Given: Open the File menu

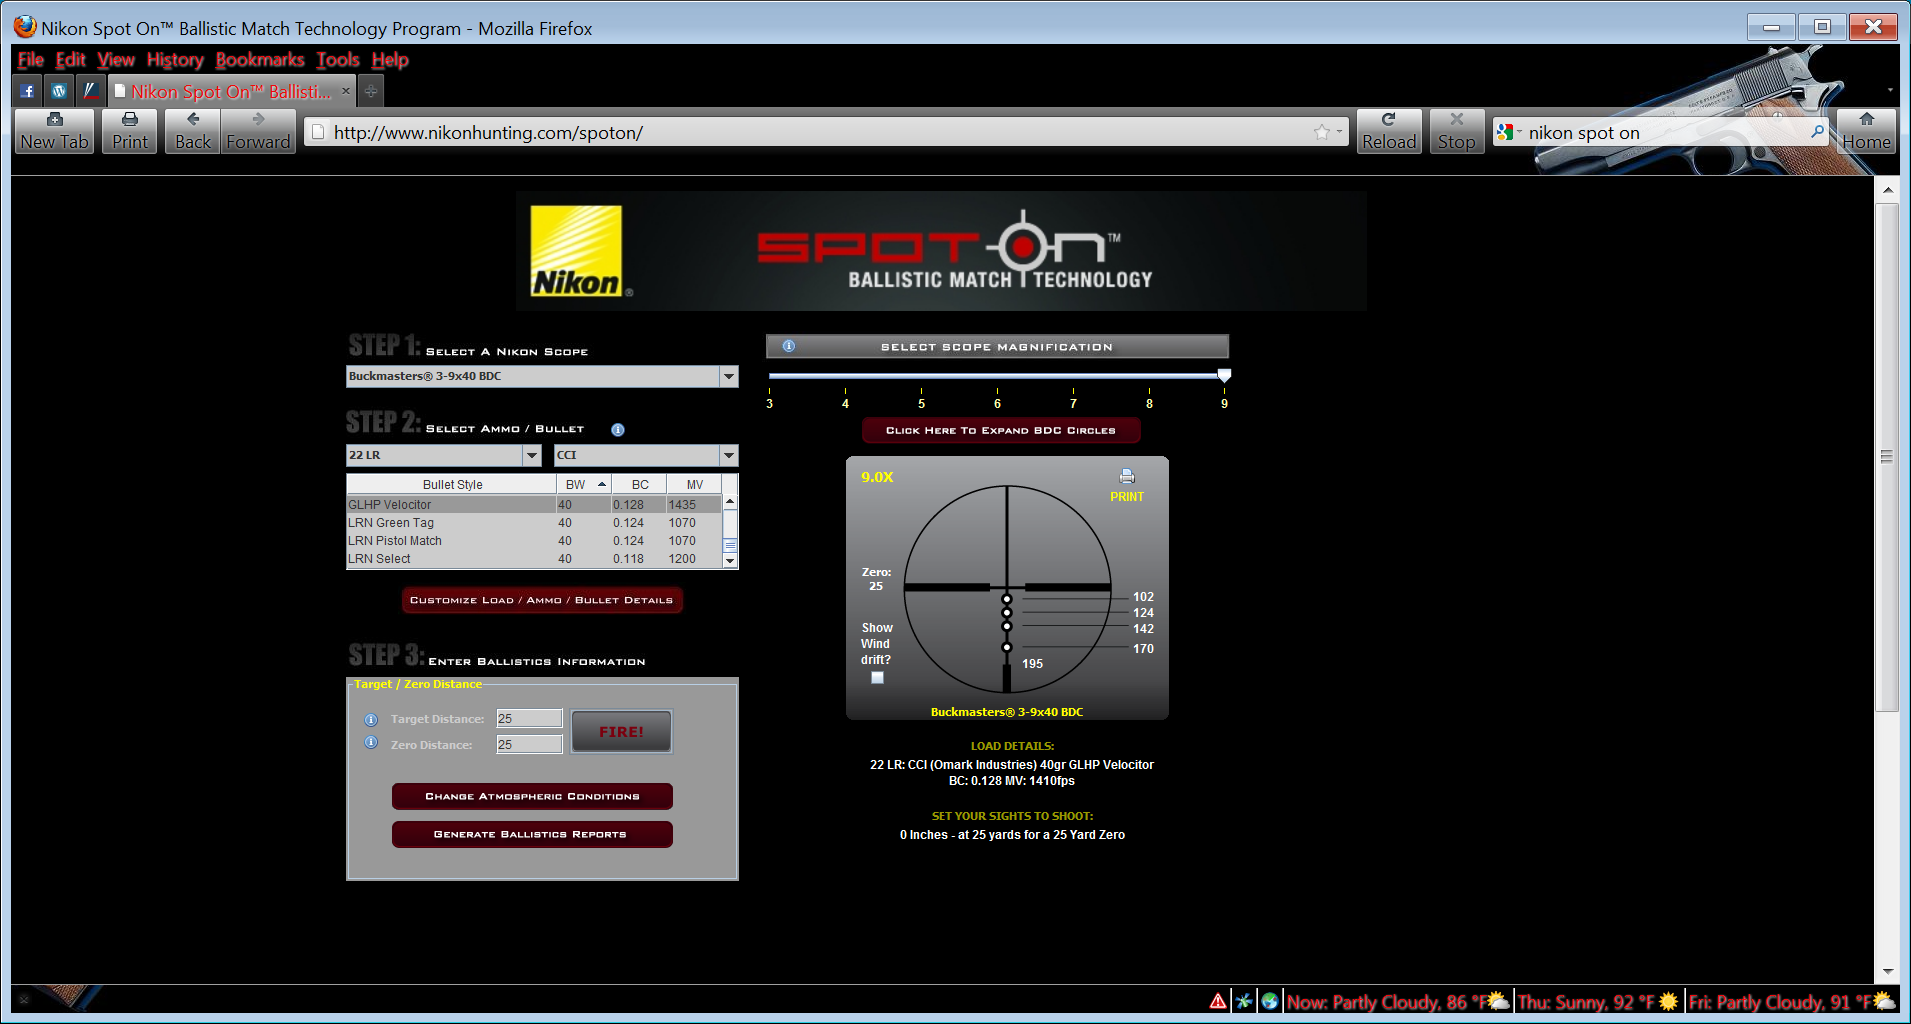Looking at the screenshot, I should coord(31,60).
